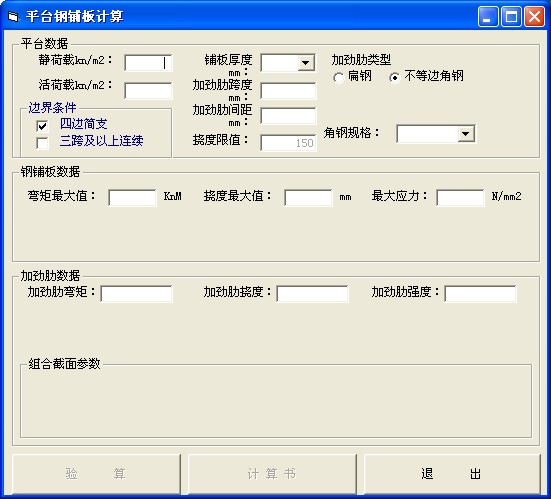Click the 平台数据 group label
The width and height of the screenshot is (551, 499).
[x=44, y=44]
